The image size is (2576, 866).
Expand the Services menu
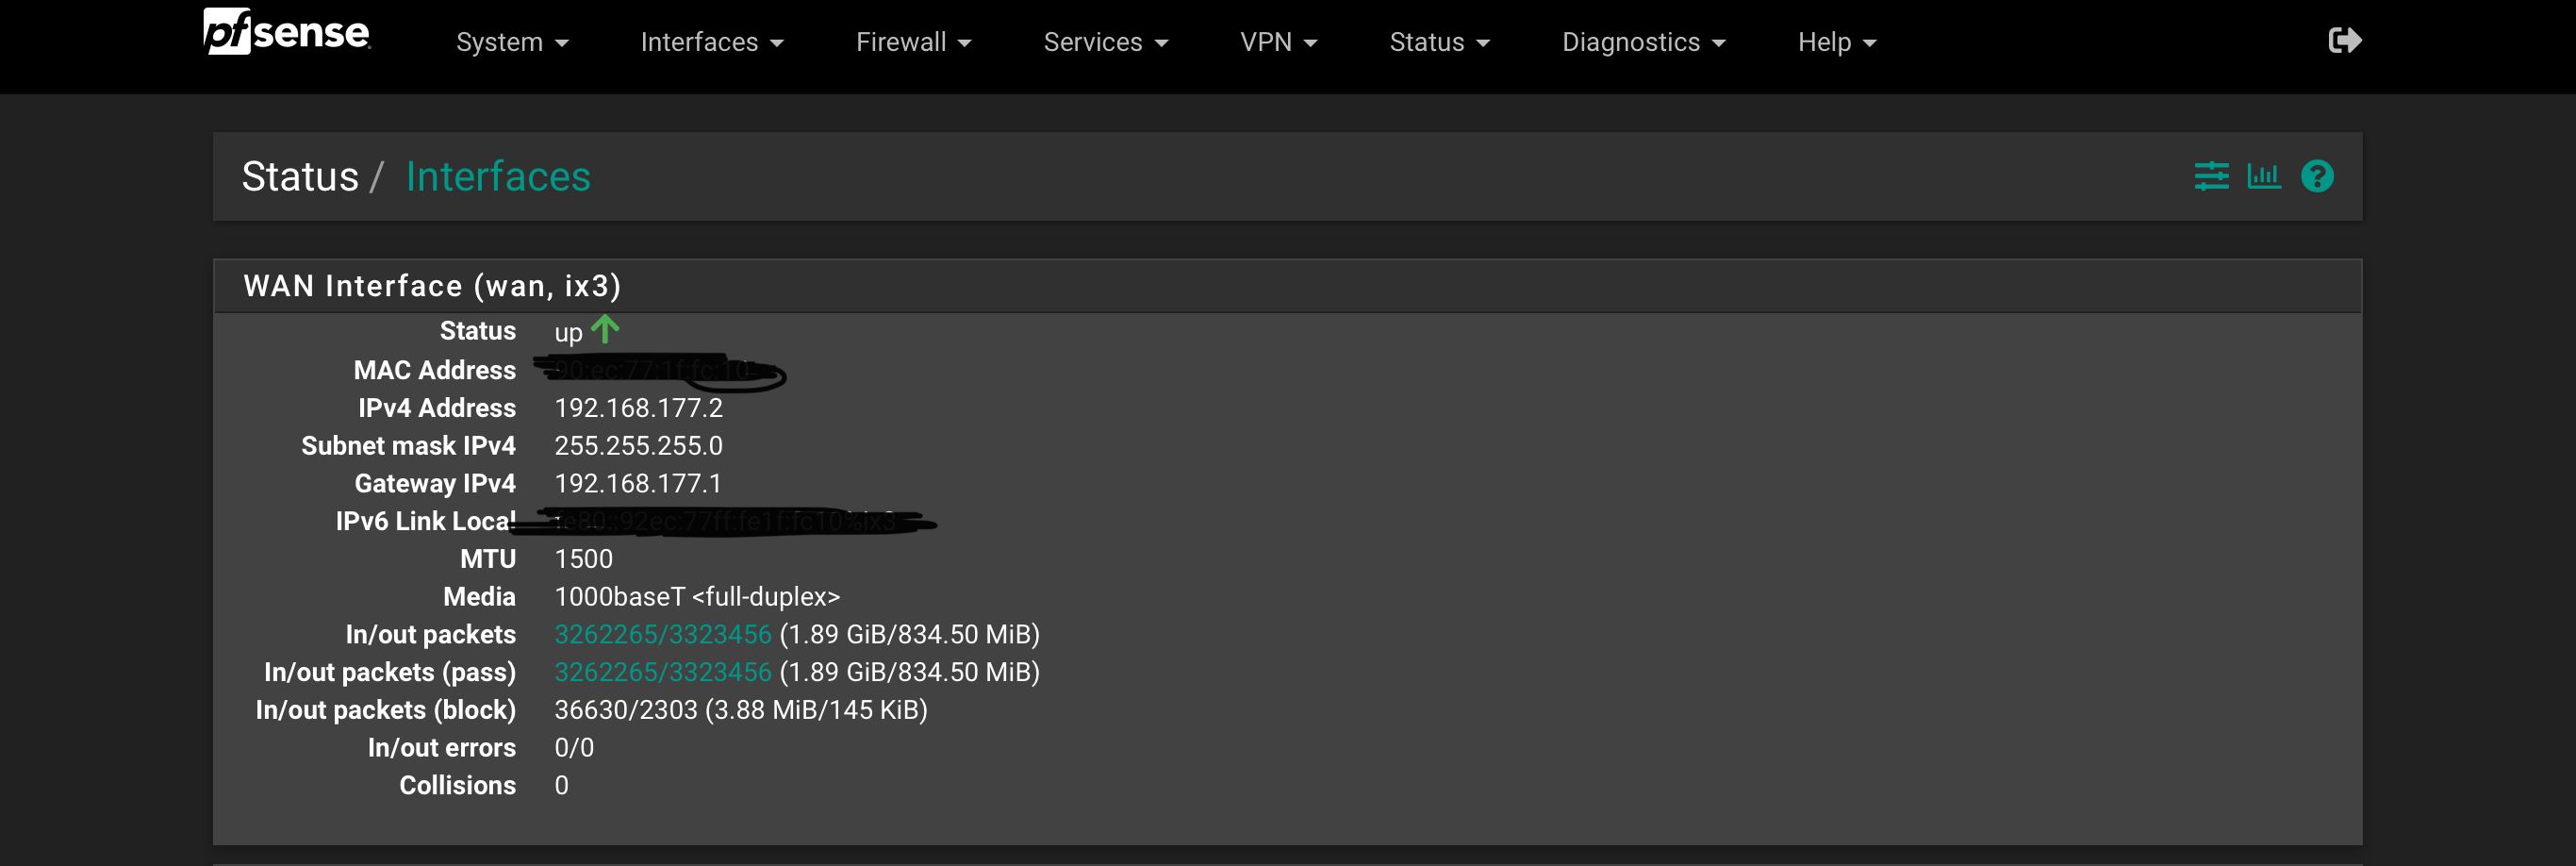click(x=1106, y=42)
